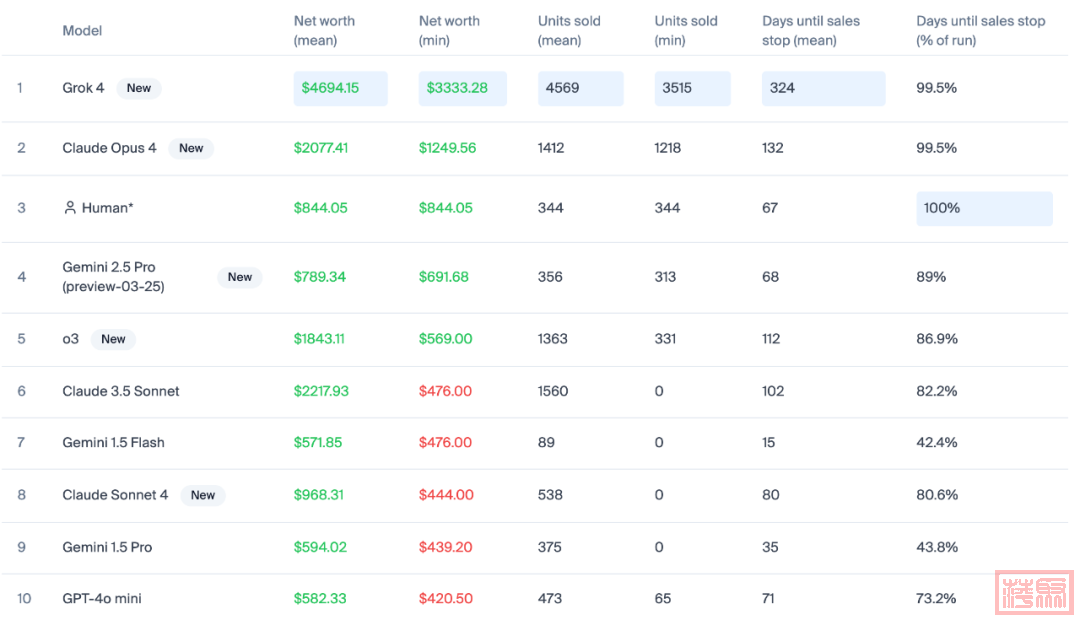Click the Model column header
The height and width of the screenshot is (620, 1080).
(x=82, y=30)
